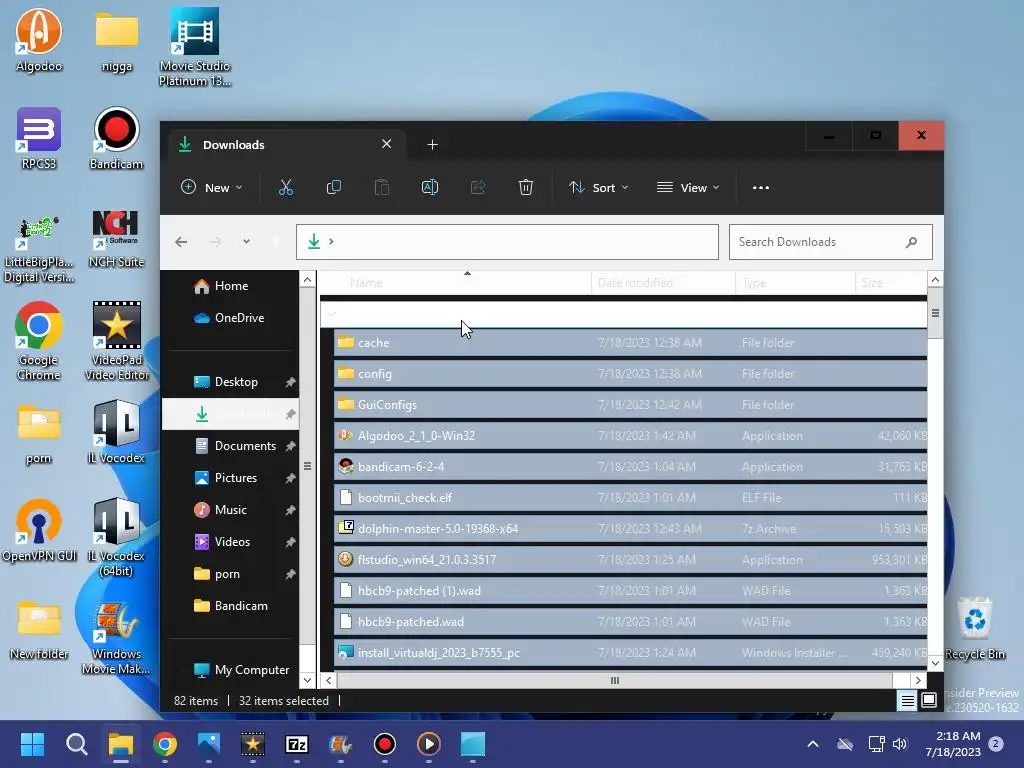Go back with the left arrow button
The image size is (1024, 768).
pos(181,242)
